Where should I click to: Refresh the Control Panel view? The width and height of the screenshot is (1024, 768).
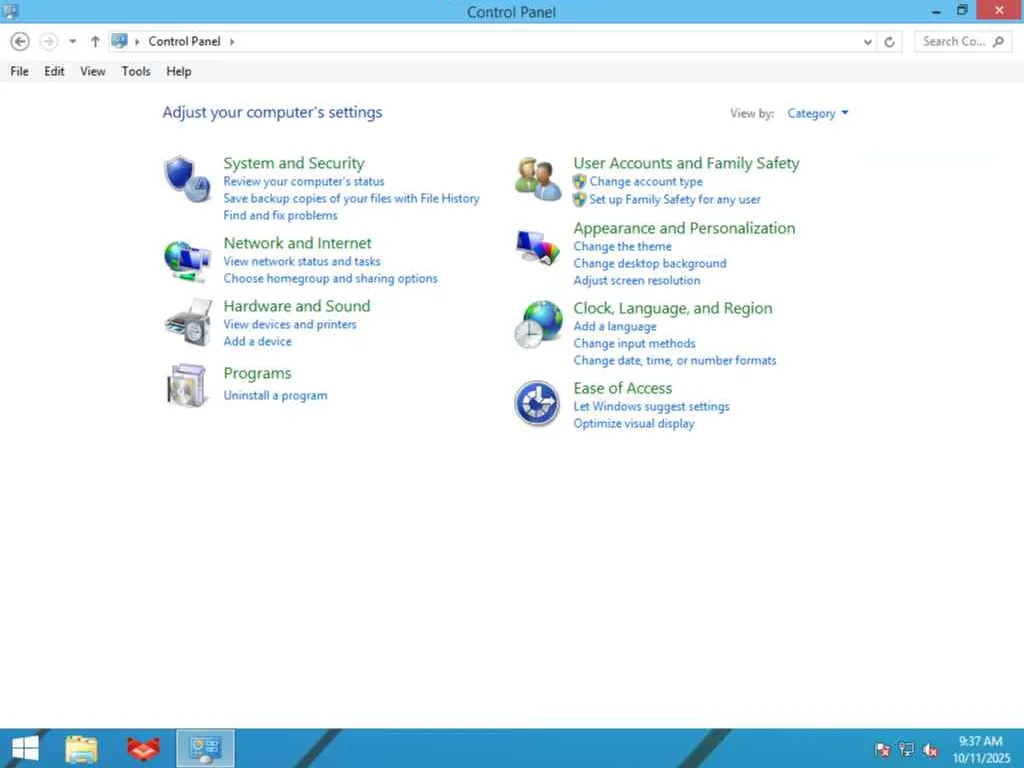point(889,42)
